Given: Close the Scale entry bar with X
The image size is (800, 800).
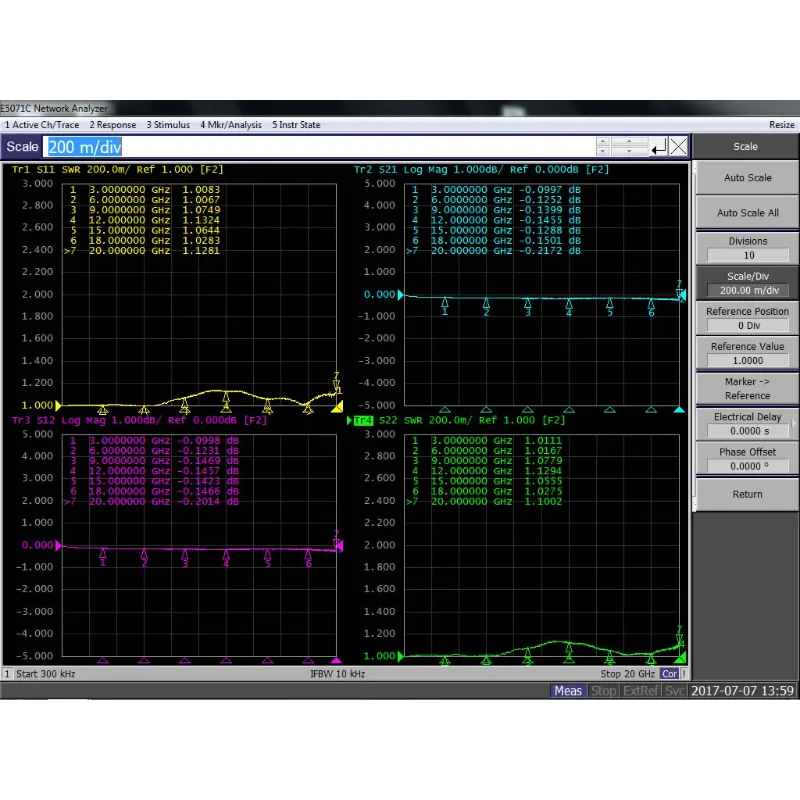Looking at the screenshot, I should [679, 147].
